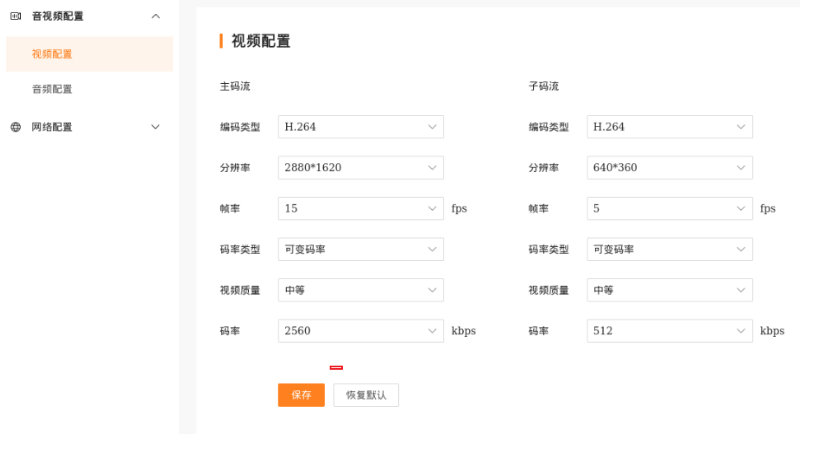This screenshot has height=455, width=838.
Task: Expand the 网络配置 menu section
Action: click(155, 127)
